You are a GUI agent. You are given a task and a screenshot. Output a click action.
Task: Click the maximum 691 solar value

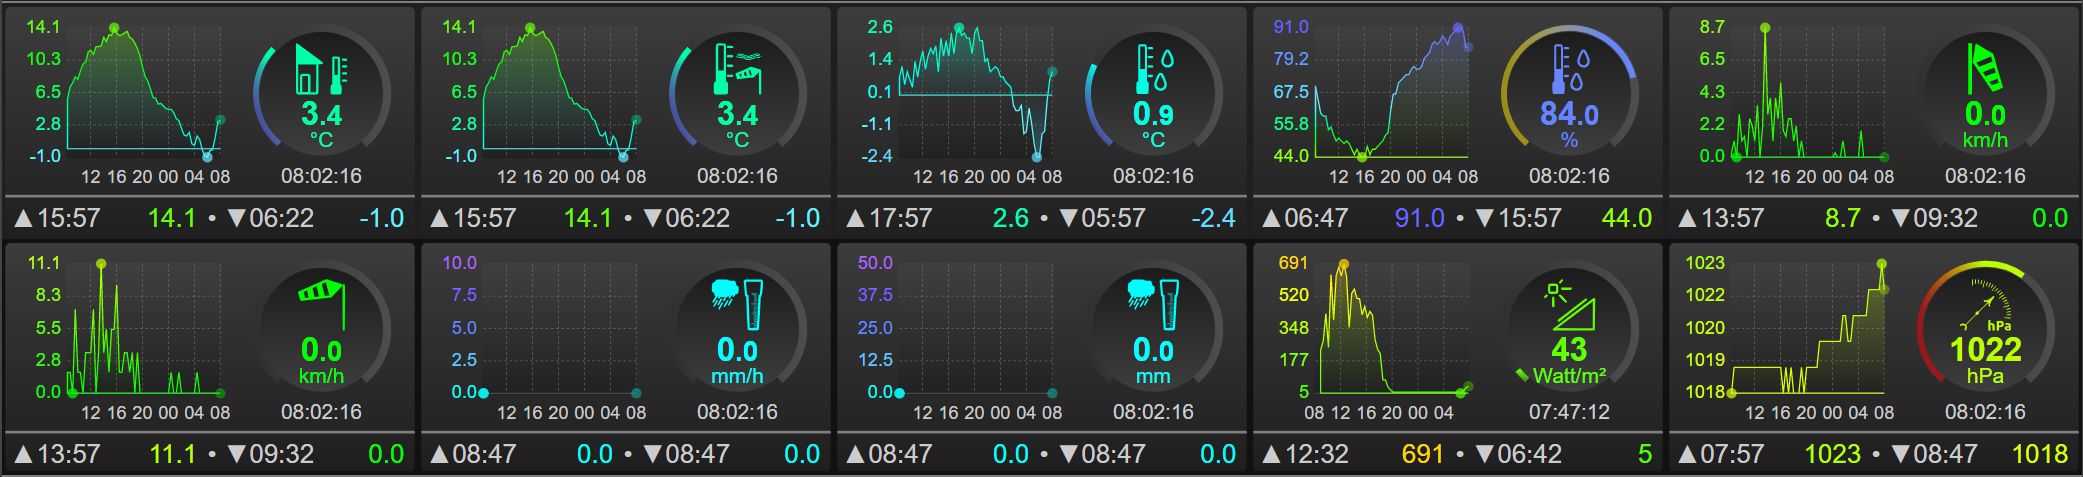(1422, 454)
